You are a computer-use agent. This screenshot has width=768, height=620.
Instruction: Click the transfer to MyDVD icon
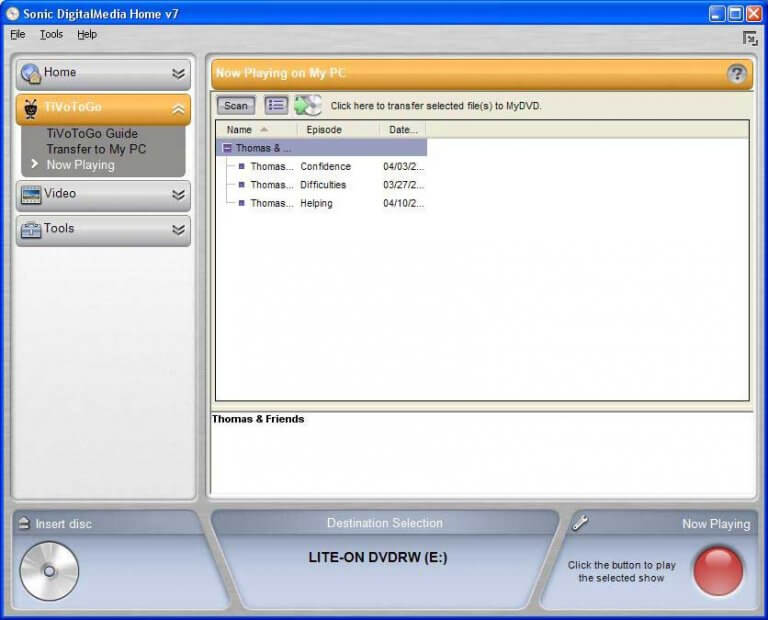pos(308,105)
